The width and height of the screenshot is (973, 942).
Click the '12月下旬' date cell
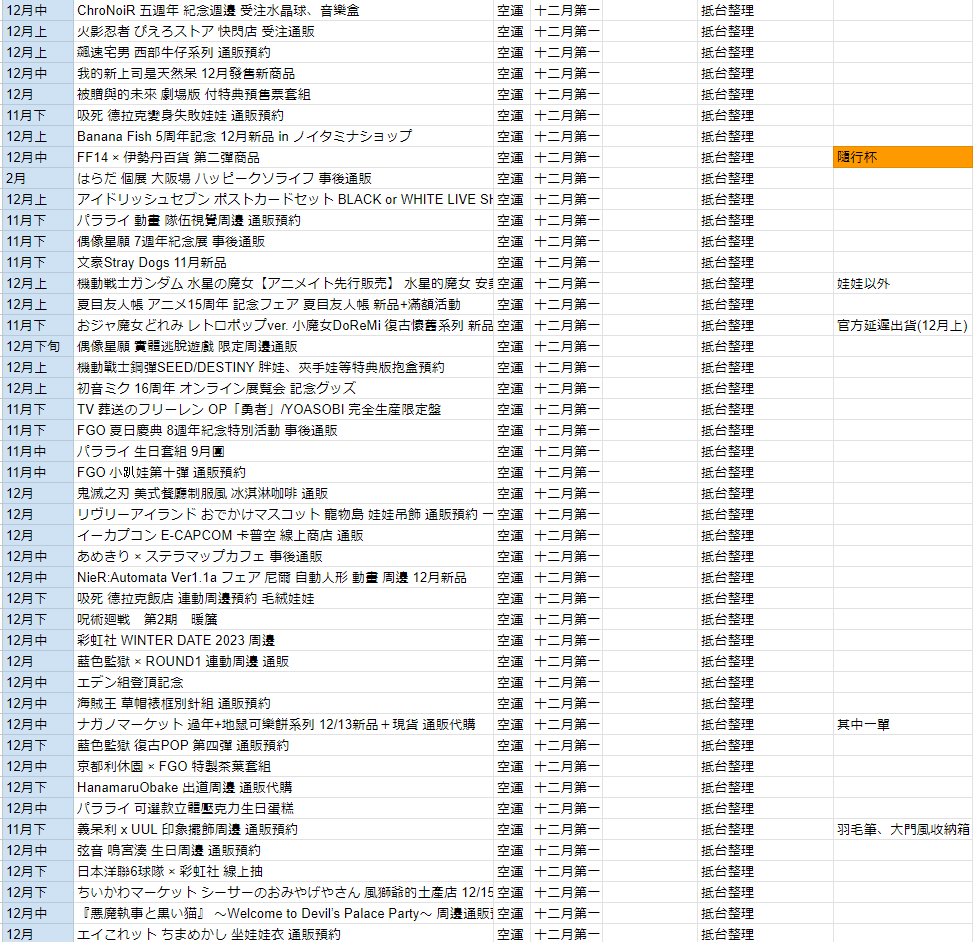pos(38,346)
